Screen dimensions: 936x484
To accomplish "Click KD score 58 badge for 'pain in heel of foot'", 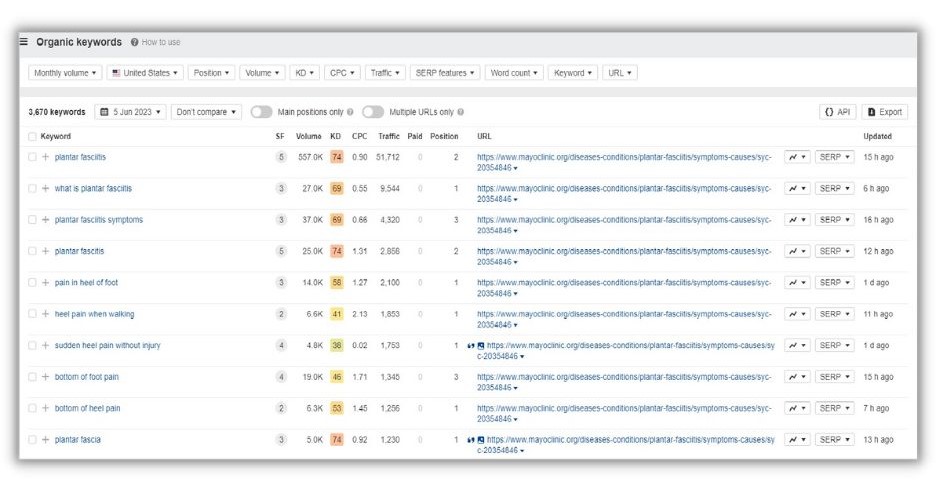I will pyautogui.click(x=337, y=282).
